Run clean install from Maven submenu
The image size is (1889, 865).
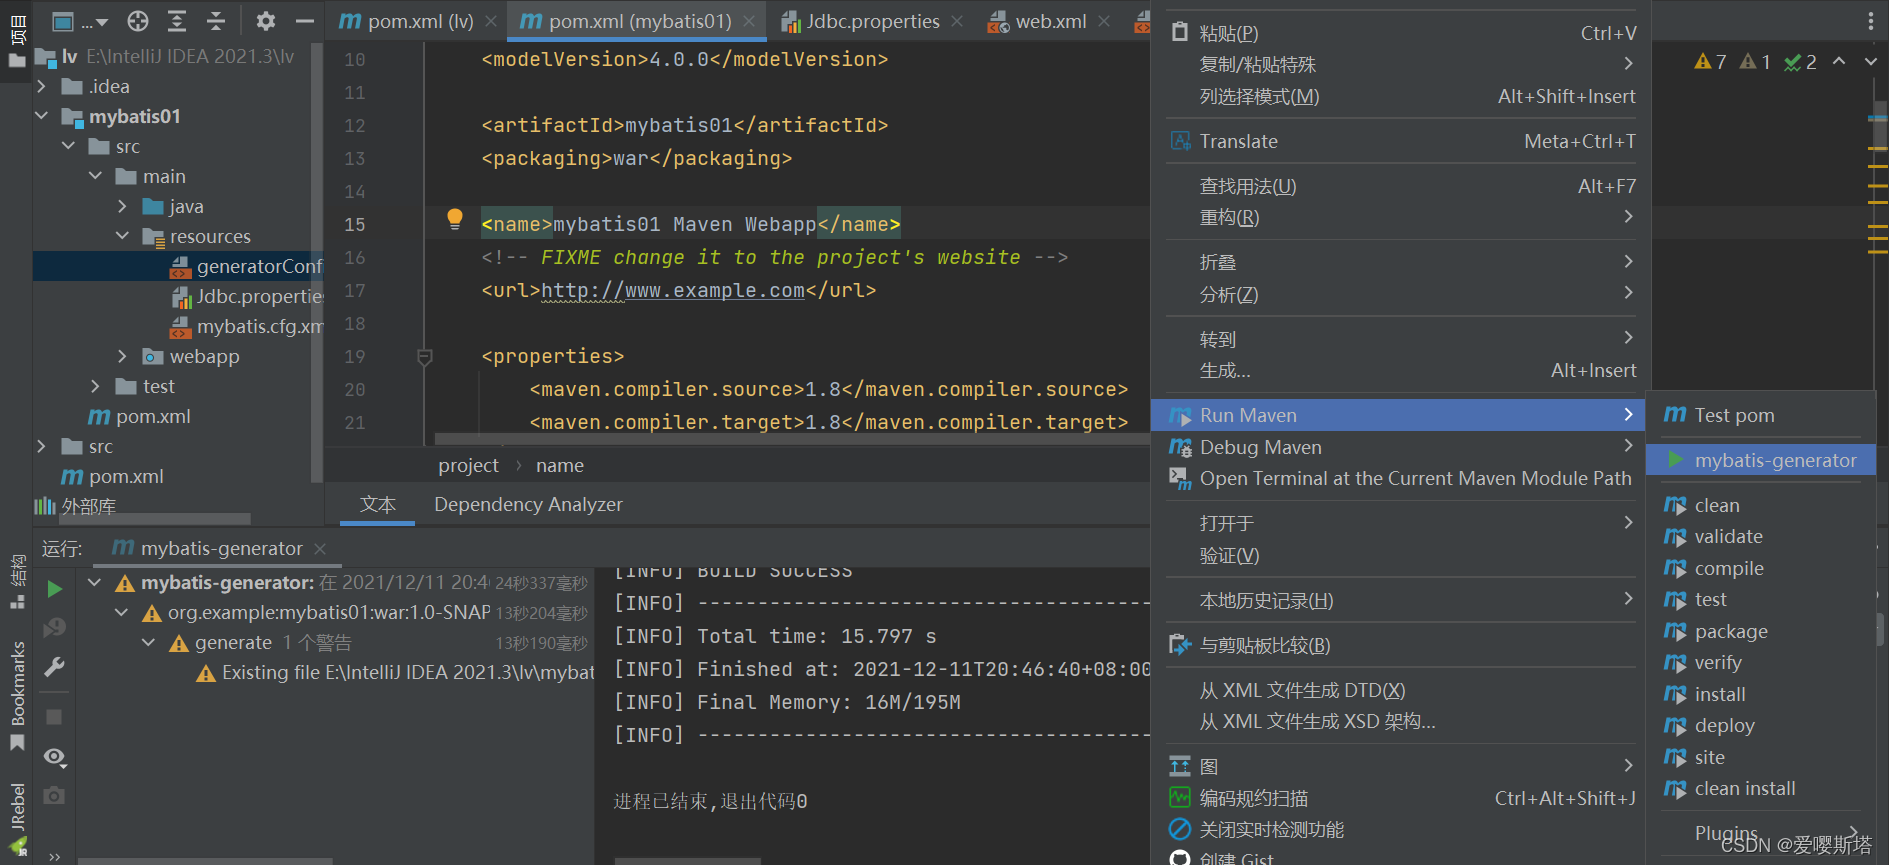click(1762, 788)
